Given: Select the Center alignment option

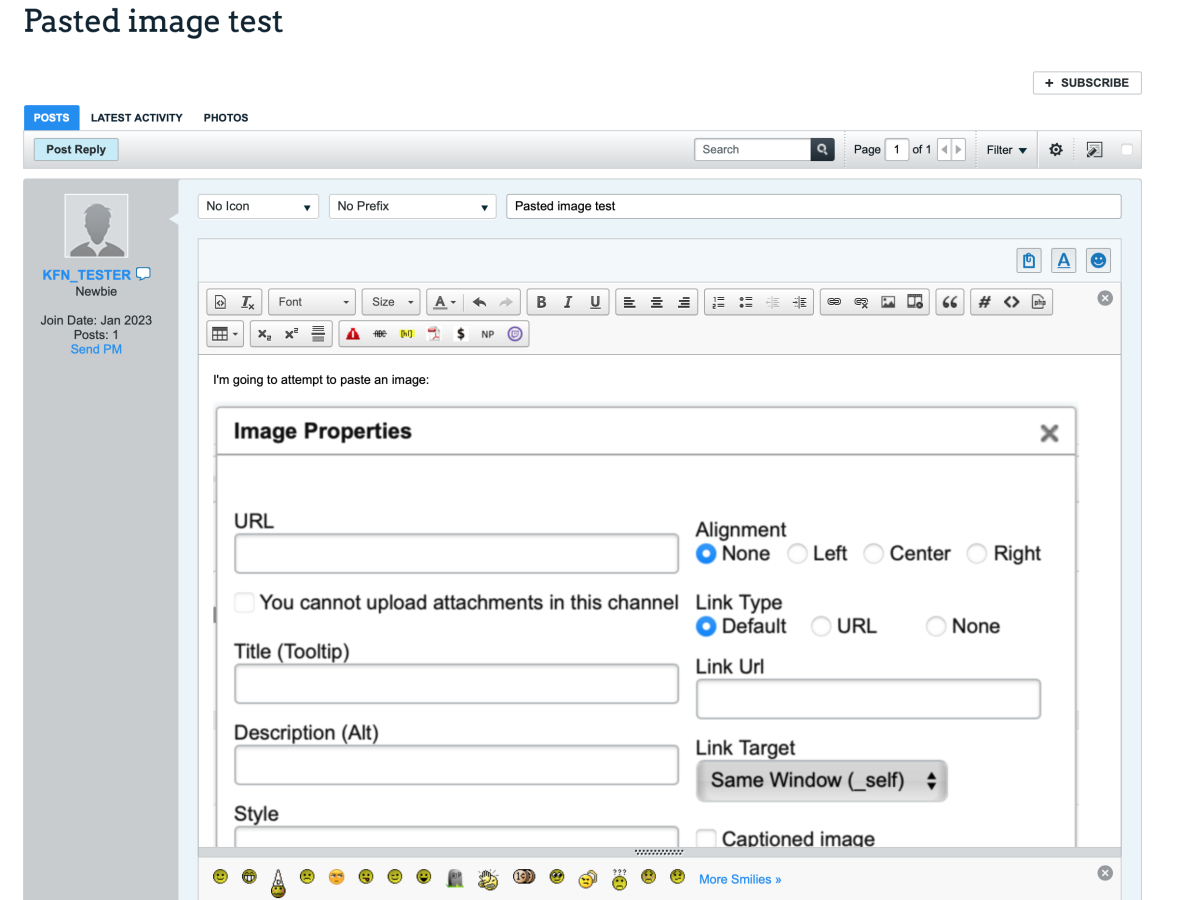Looking at the screenshot, I should click(x=873, y=554).
